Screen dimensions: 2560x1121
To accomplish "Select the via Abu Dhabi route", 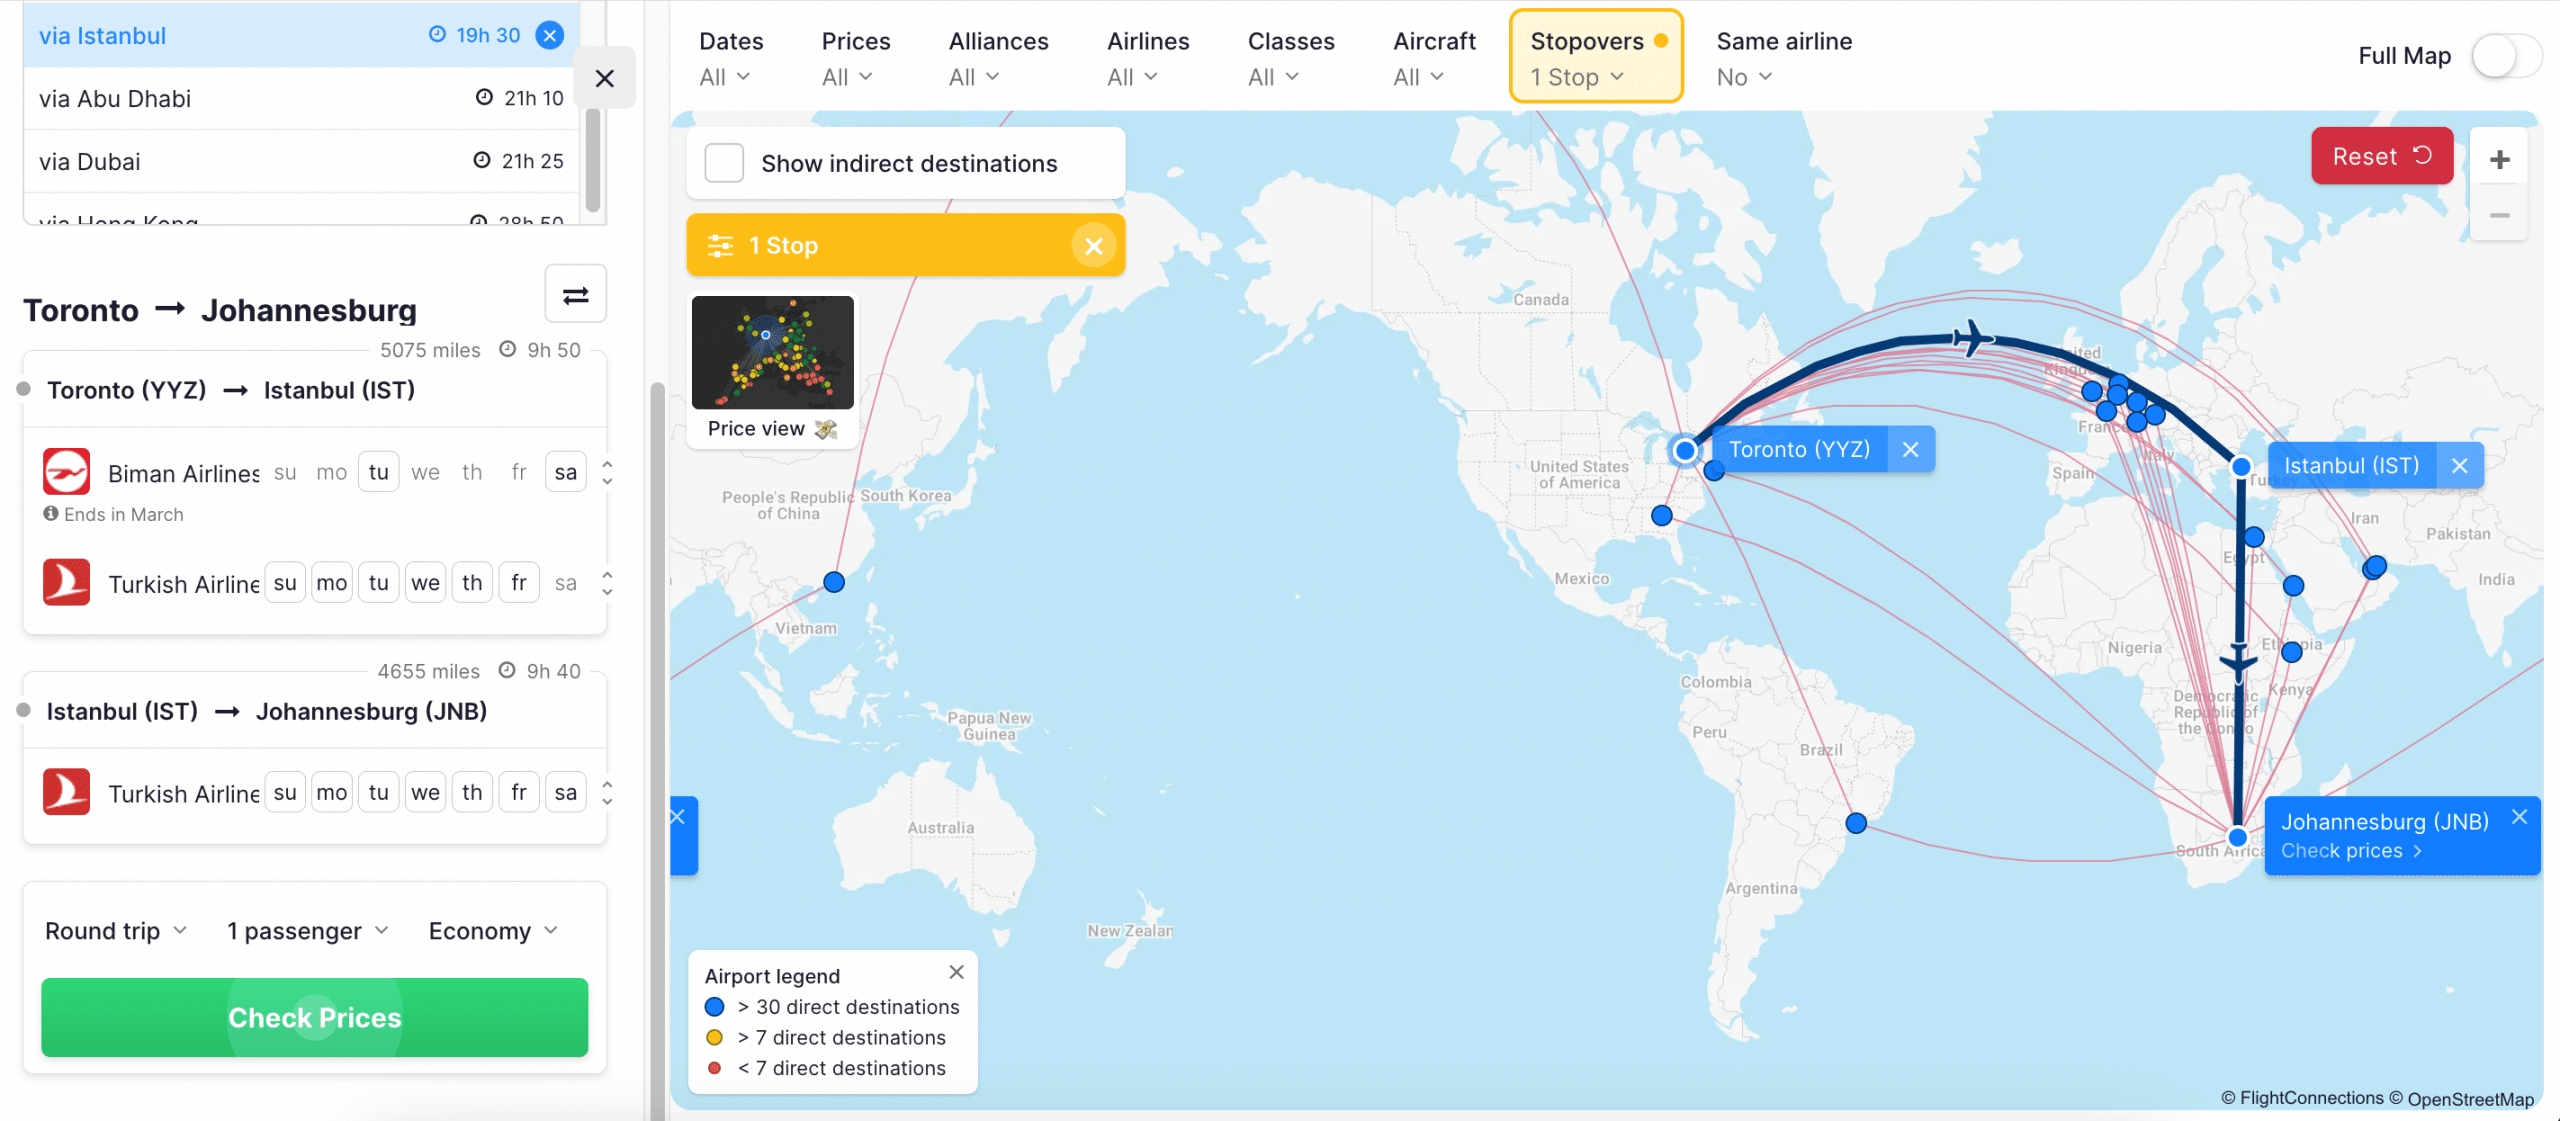I will 300,98.
